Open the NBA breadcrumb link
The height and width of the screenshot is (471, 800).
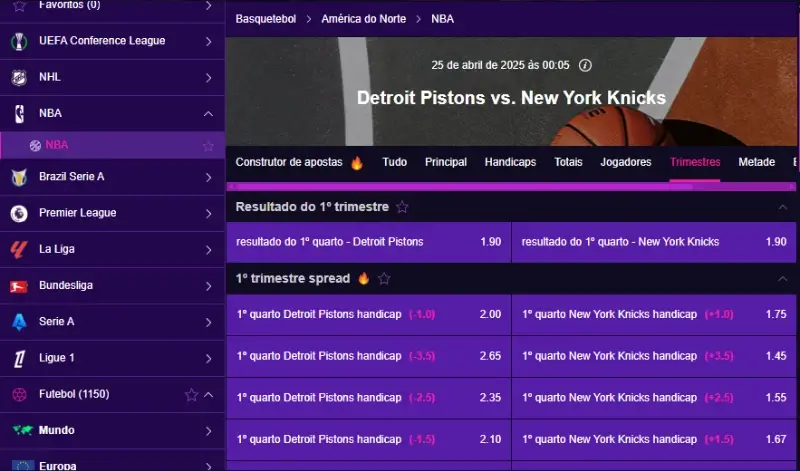[x=442, y=19]
